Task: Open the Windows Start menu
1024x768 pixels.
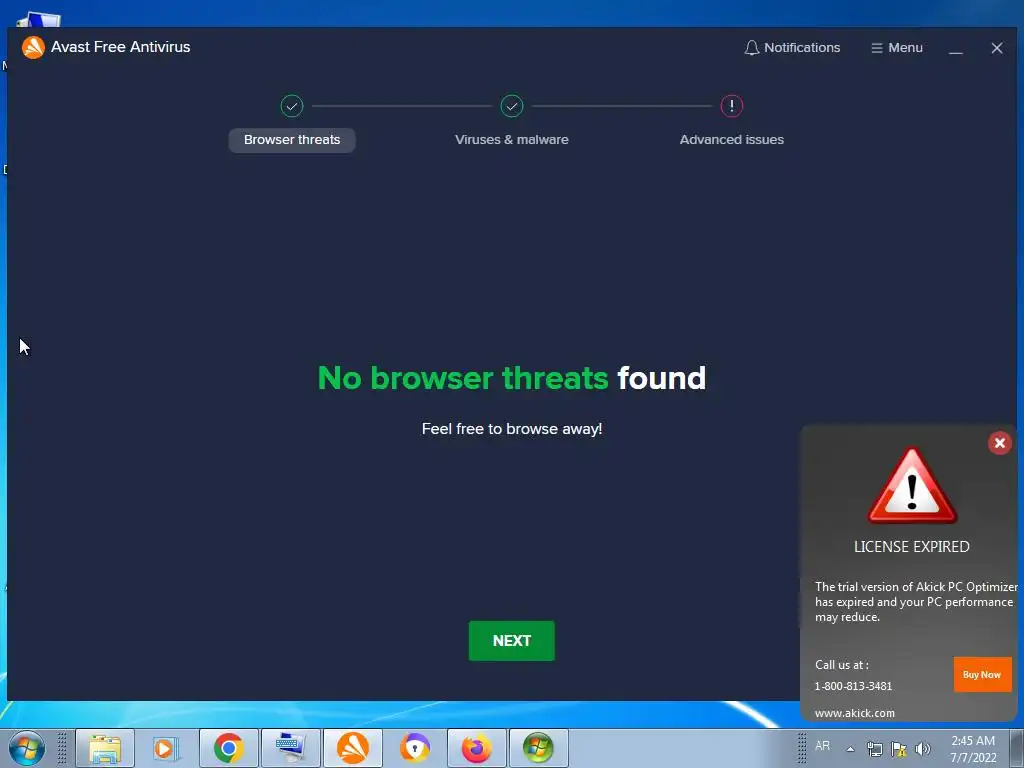Action: click(x=27, y=748)
